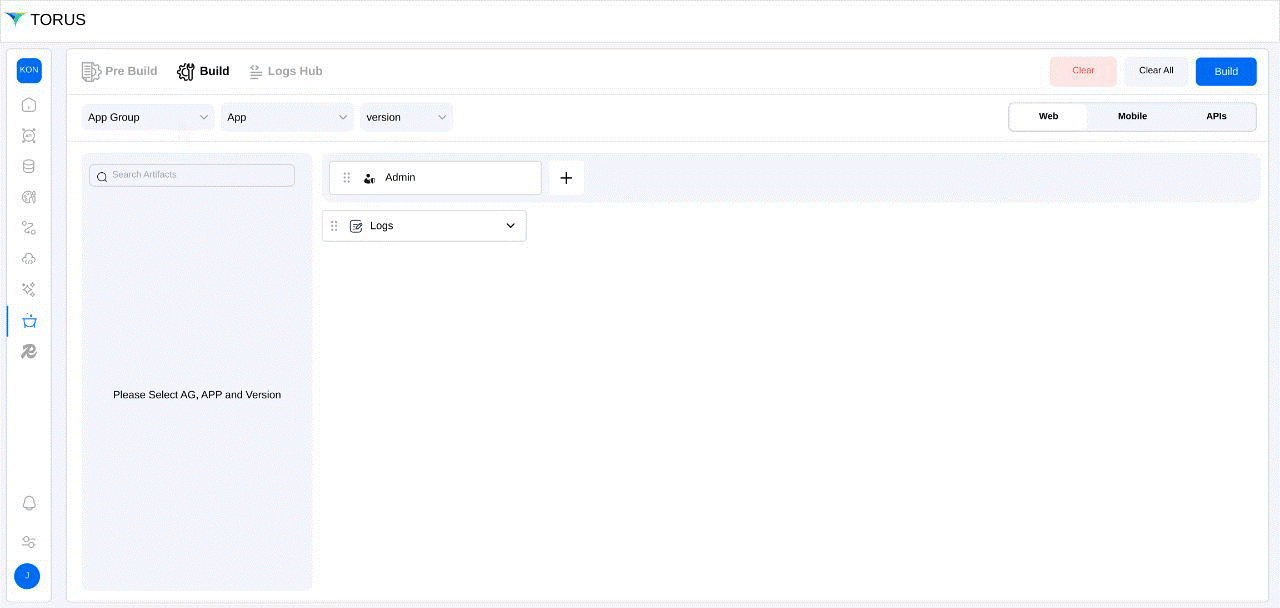This screenshot has width=1280, height=608.
Task: Switch platform toggle to APIs
Action: 1216,117
